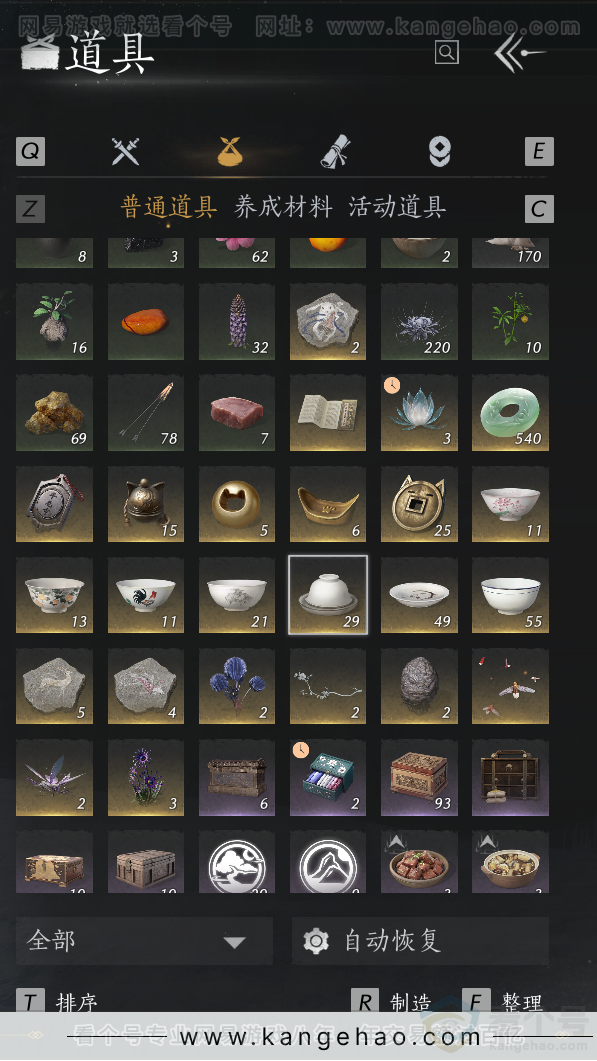Expand the 全部 filter dropdown
The width and height of the screenshot is (597, 1061).
point(144,941)
